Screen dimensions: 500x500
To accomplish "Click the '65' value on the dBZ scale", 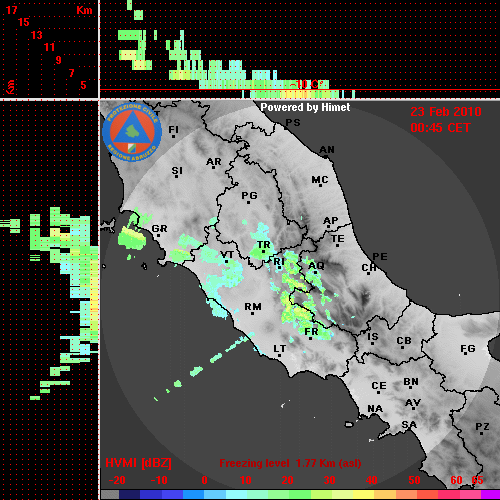I will point(477,480).
